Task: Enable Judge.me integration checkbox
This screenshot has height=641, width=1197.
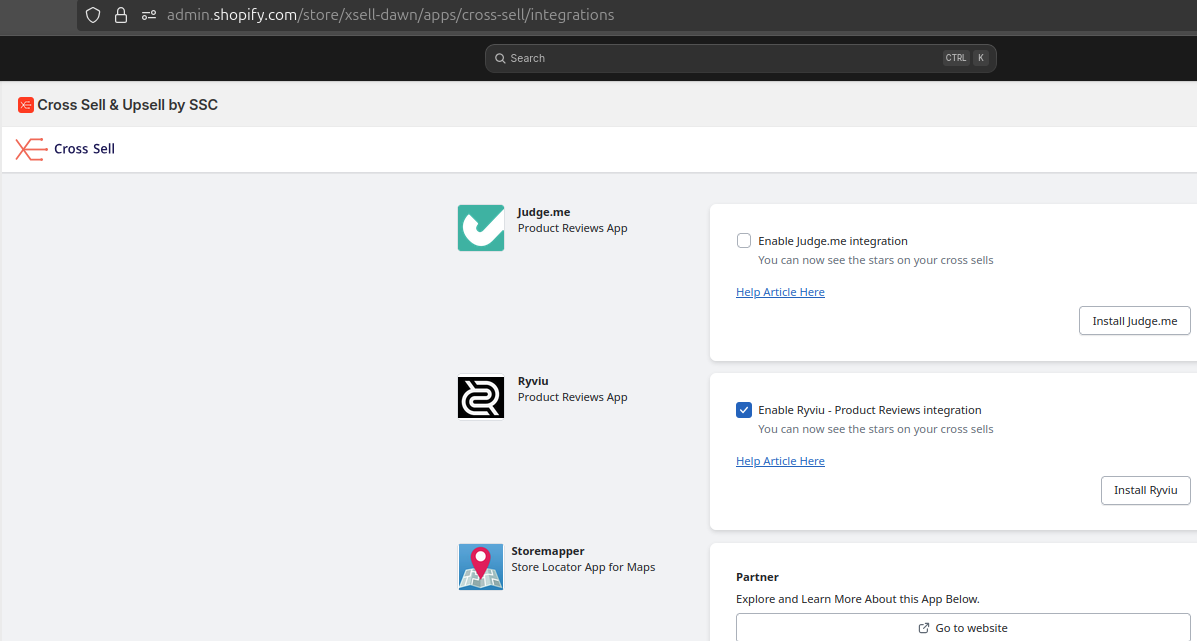Action: point(744,240)
